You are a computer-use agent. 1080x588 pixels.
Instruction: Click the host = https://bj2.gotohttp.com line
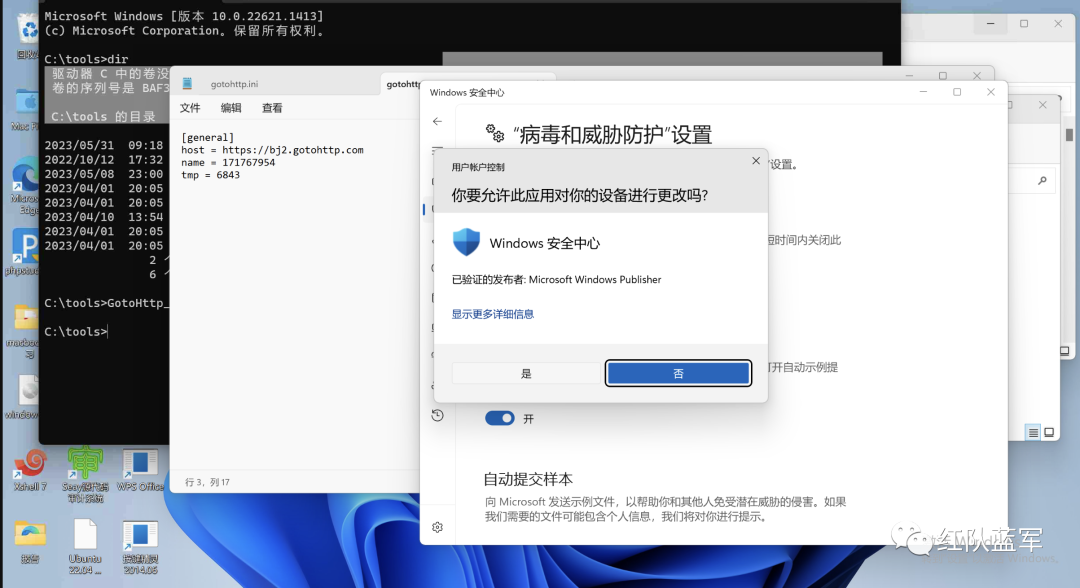[x=272, y=150]
